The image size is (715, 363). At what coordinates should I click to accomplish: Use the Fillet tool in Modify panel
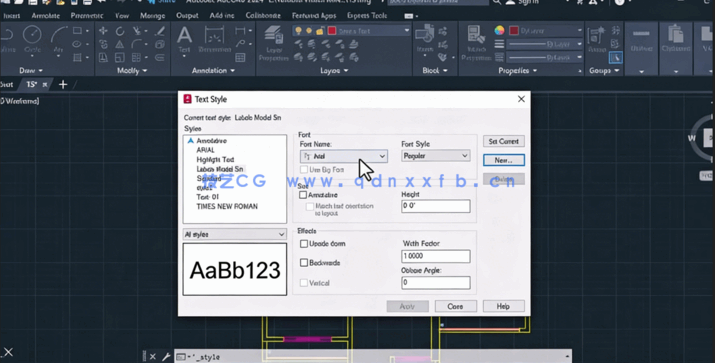point(136,44)
